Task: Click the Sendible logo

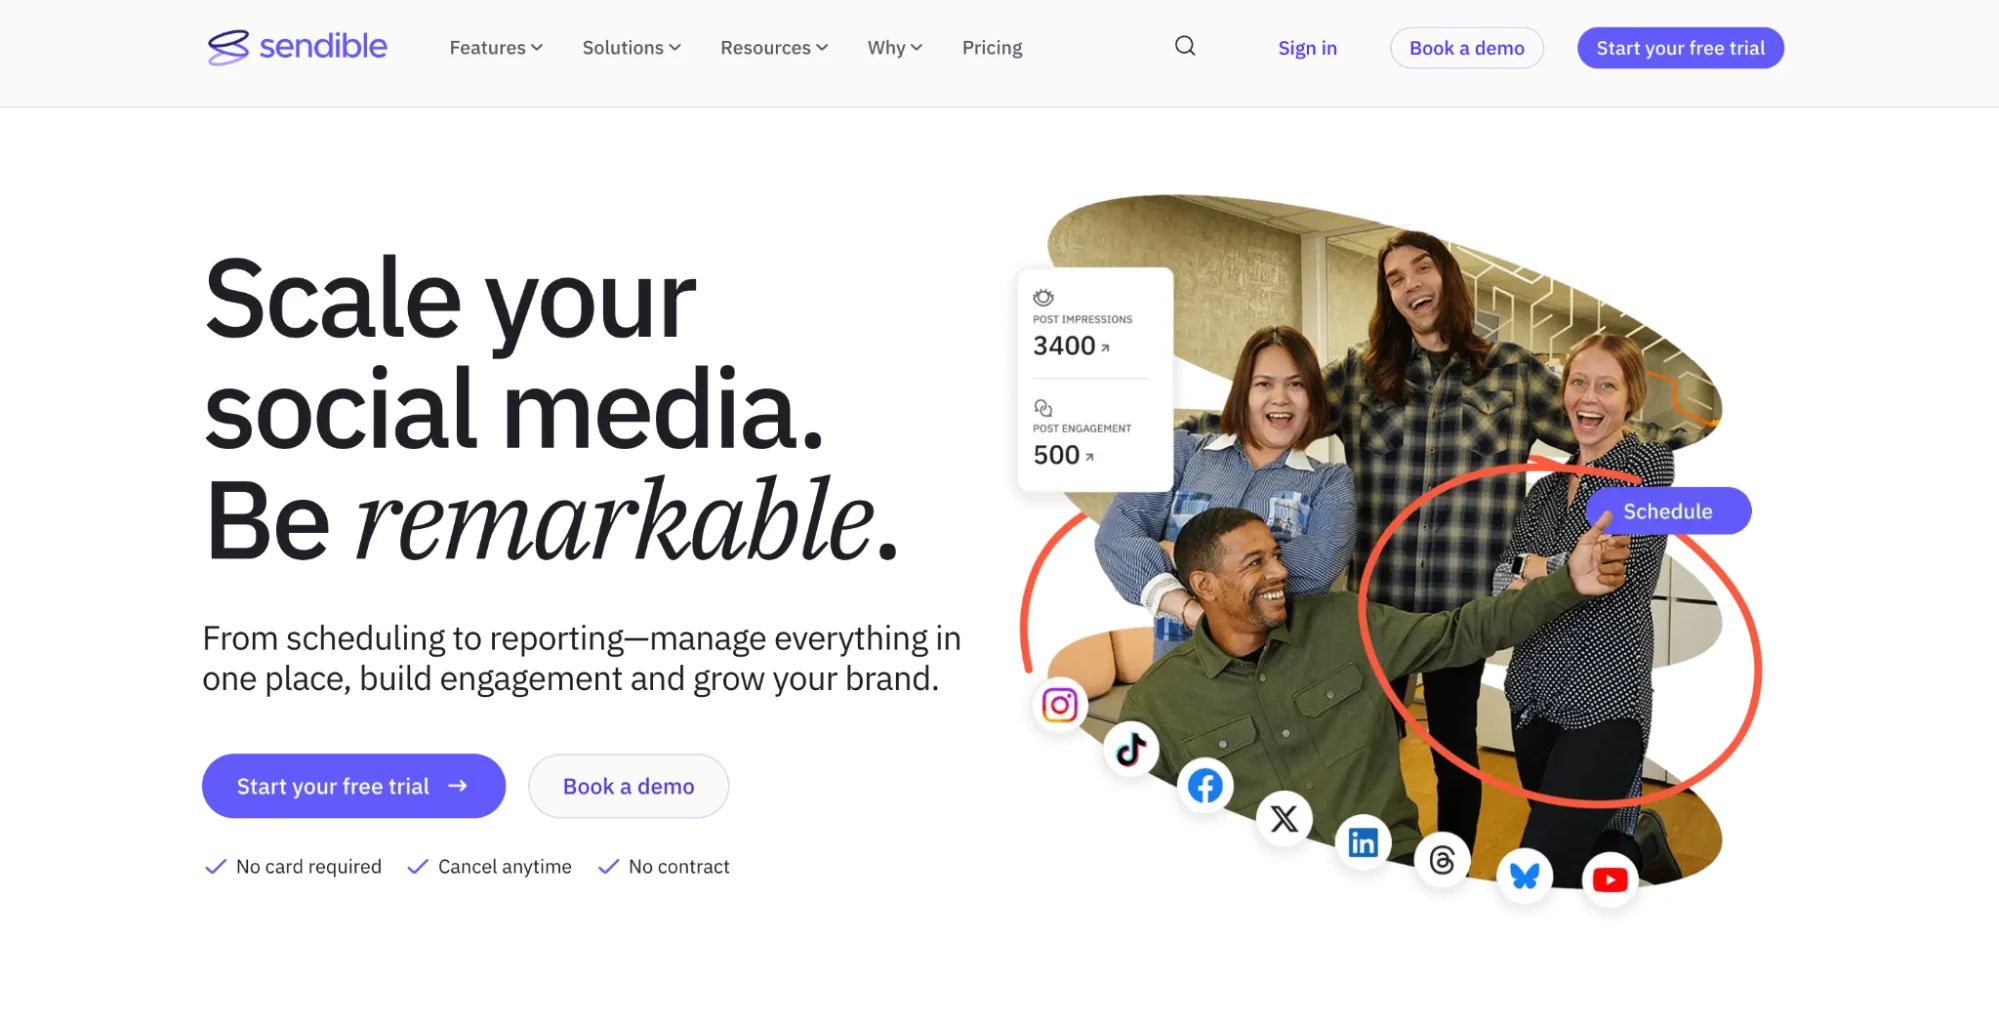Action: click(297, 47)
